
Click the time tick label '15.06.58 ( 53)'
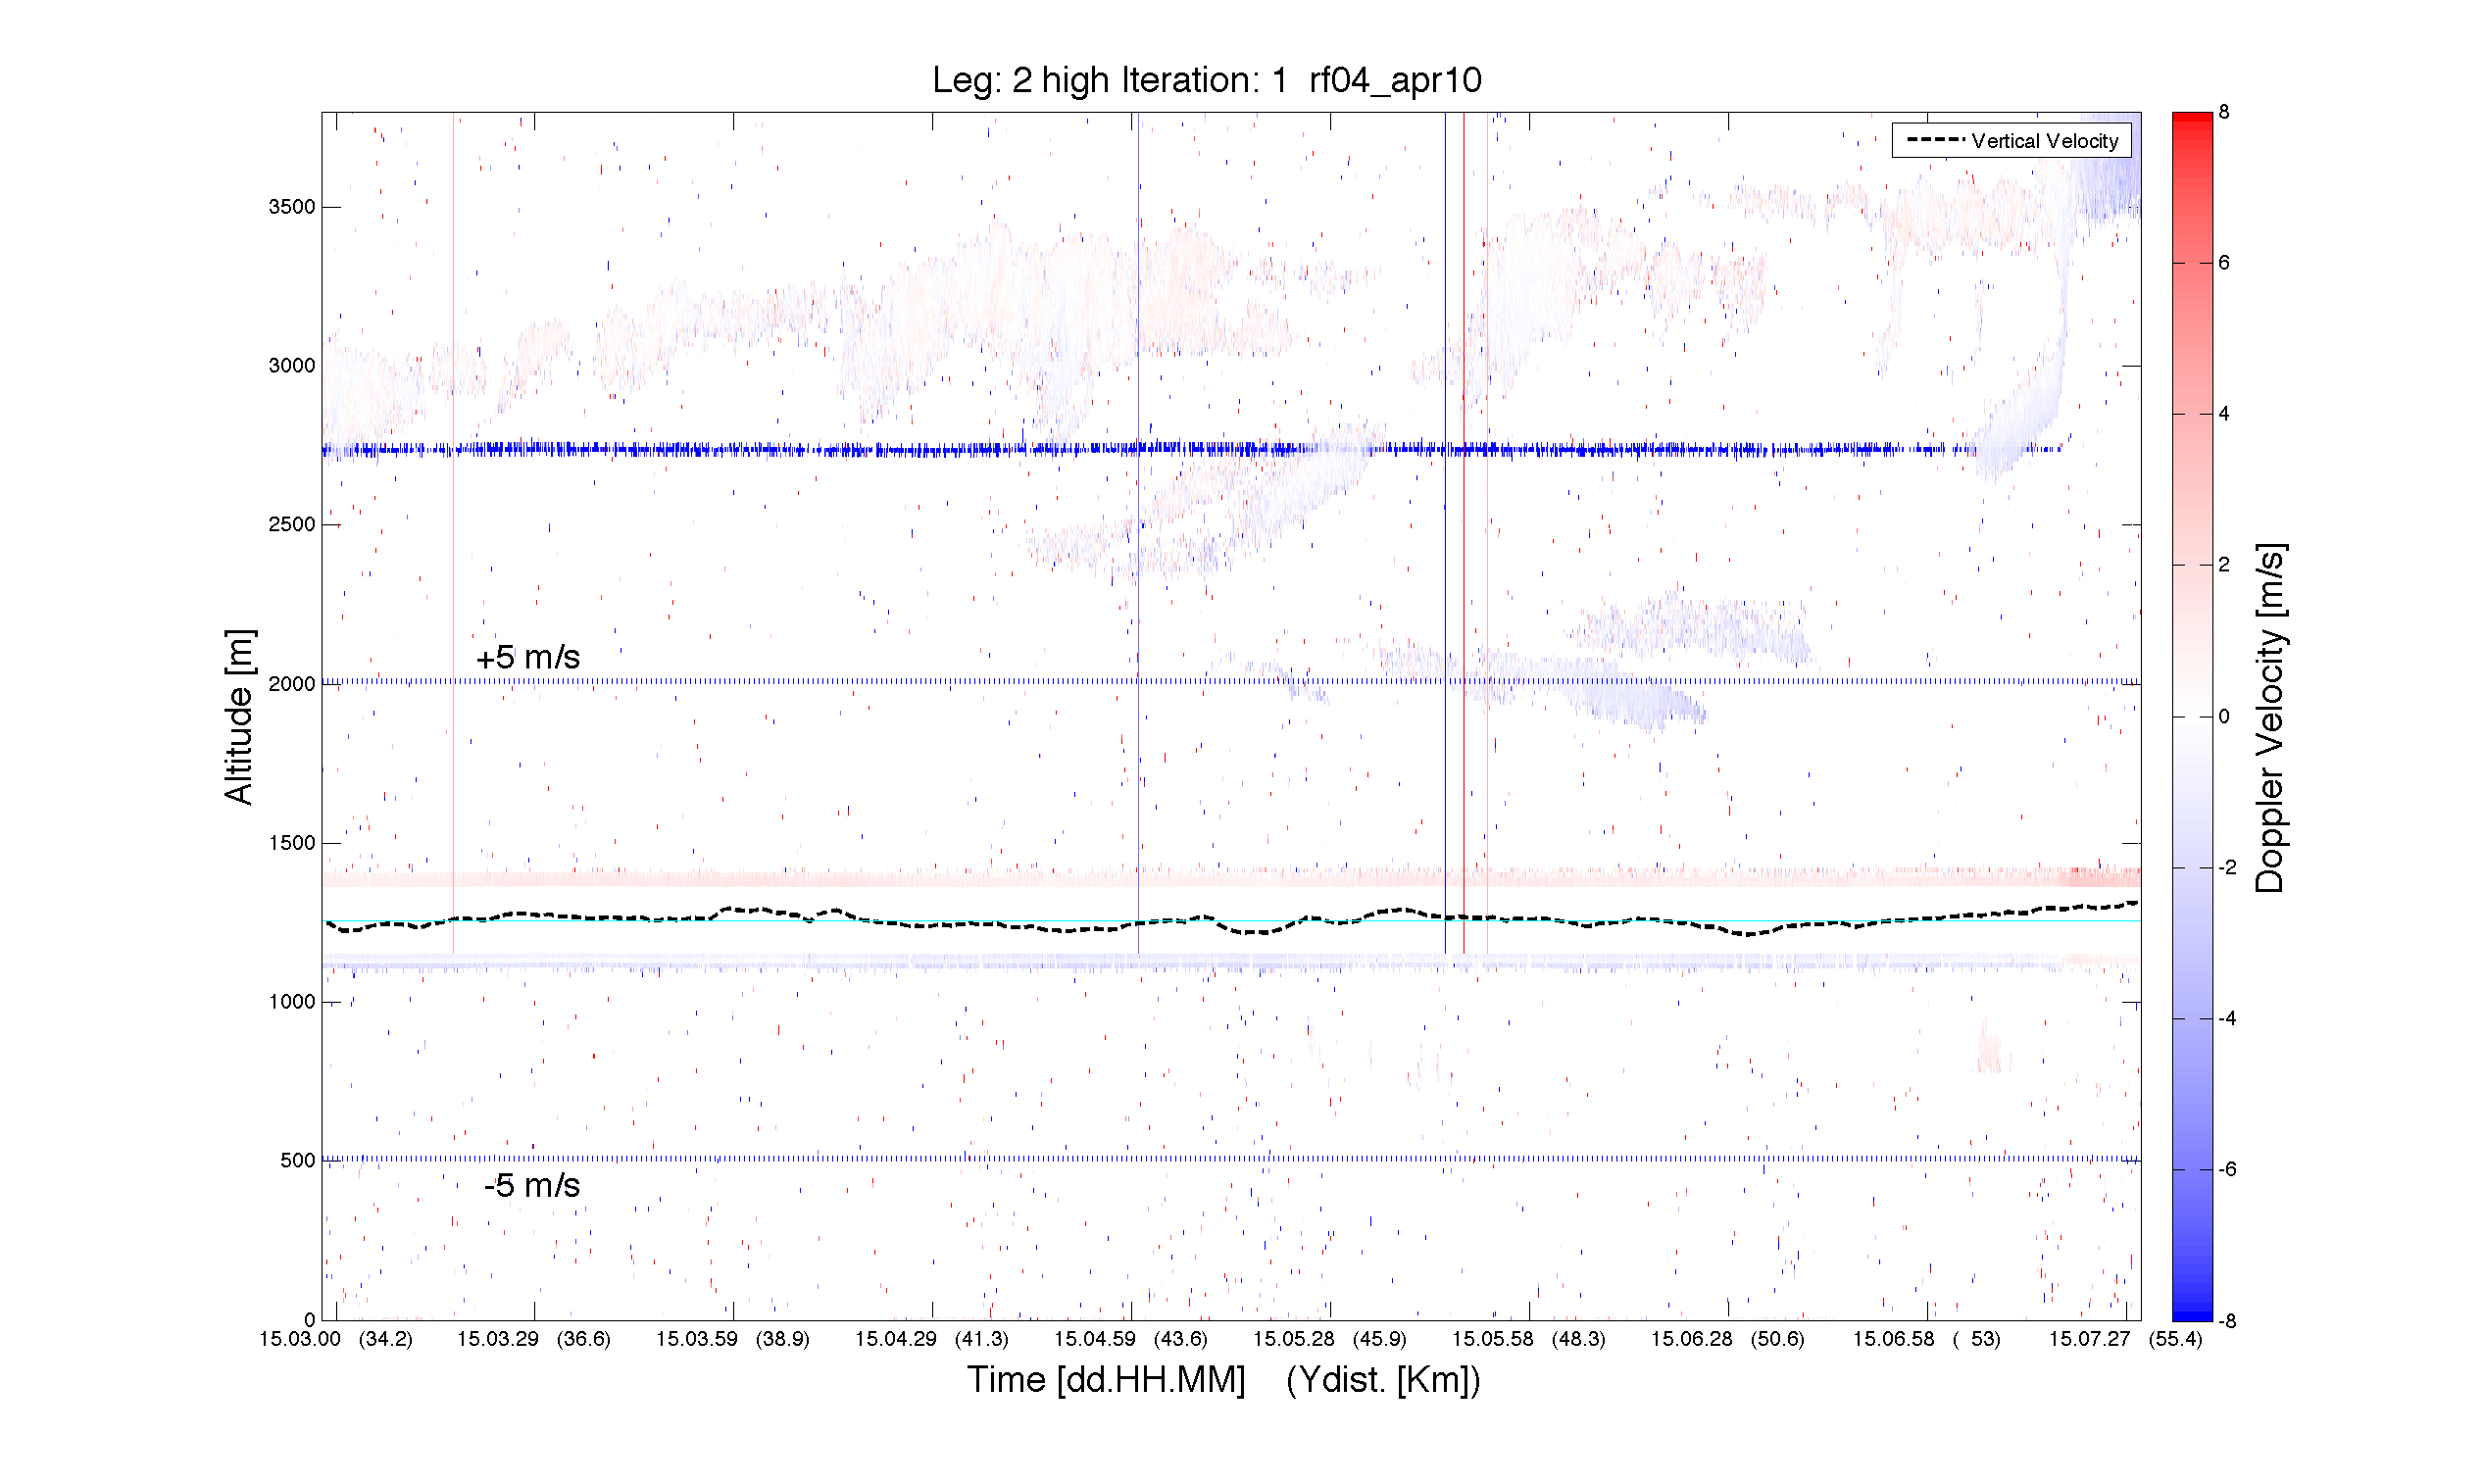coord(1927,1339)
